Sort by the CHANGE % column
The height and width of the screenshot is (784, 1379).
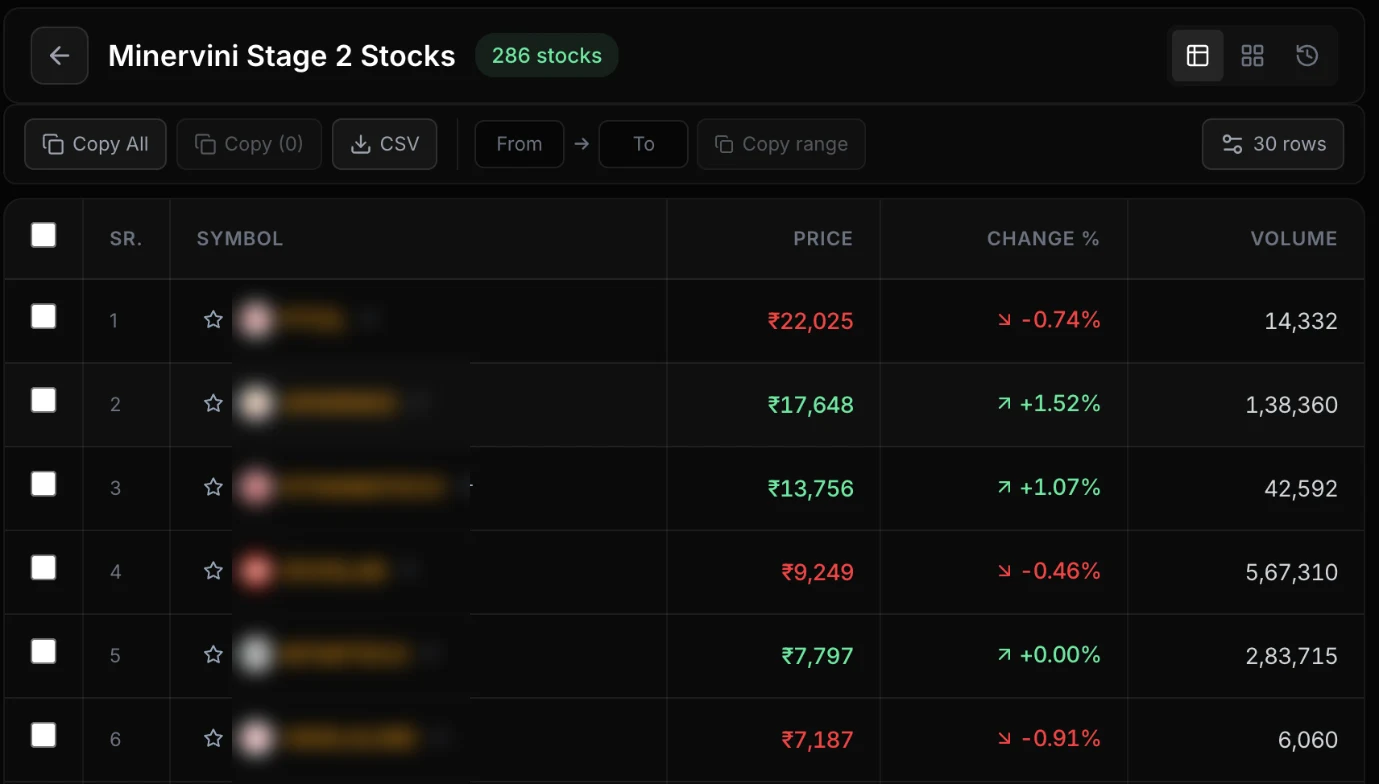(x=1043, y=239)
